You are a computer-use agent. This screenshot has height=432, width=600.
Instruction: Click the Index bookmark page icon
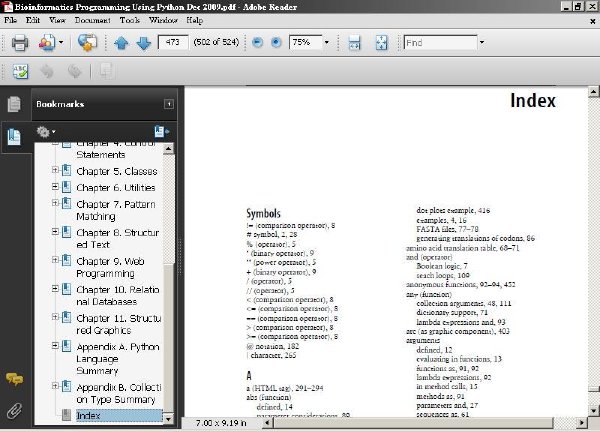[67, 415]
